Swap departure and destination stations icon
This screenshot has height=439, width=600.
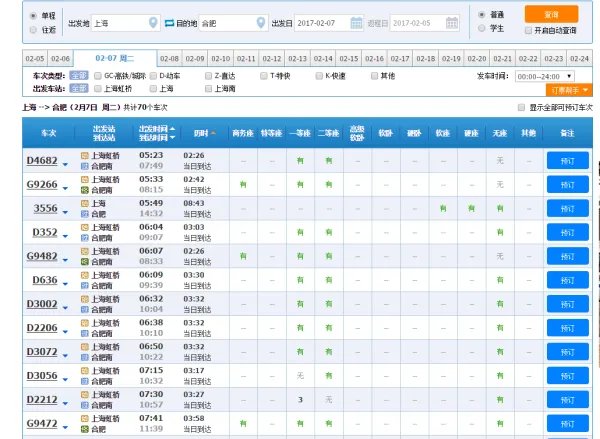170,23
